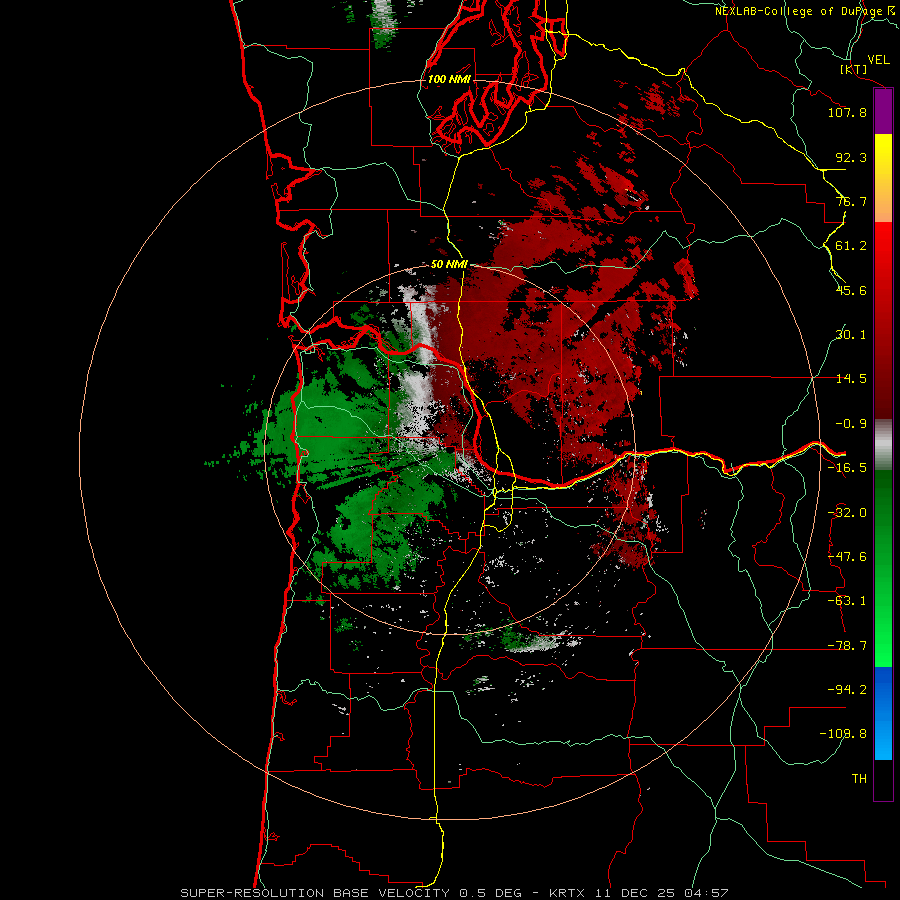The width and height of the screenshot is (900, 900).
Task: Click the purple segment of color bar
Action: click(x=883, y=112)
